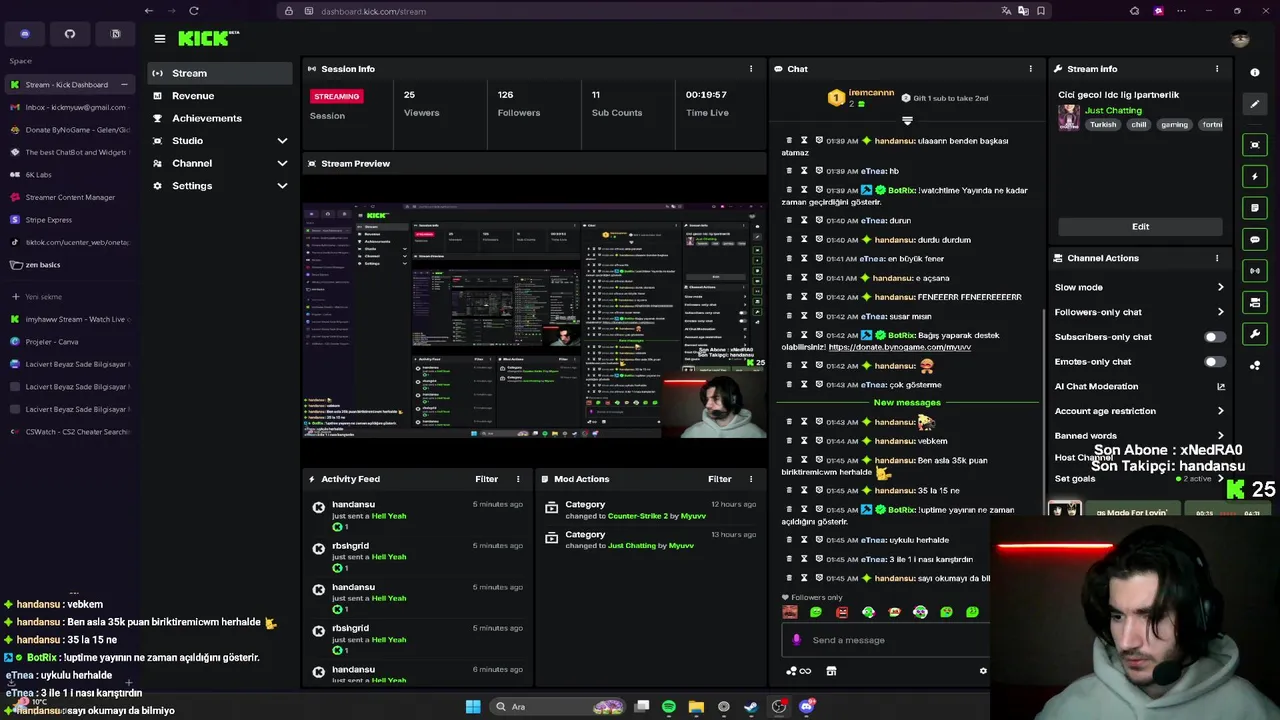Click the 126 Followers stat
Screen dimensions: 1280x720
coord(518,103)
